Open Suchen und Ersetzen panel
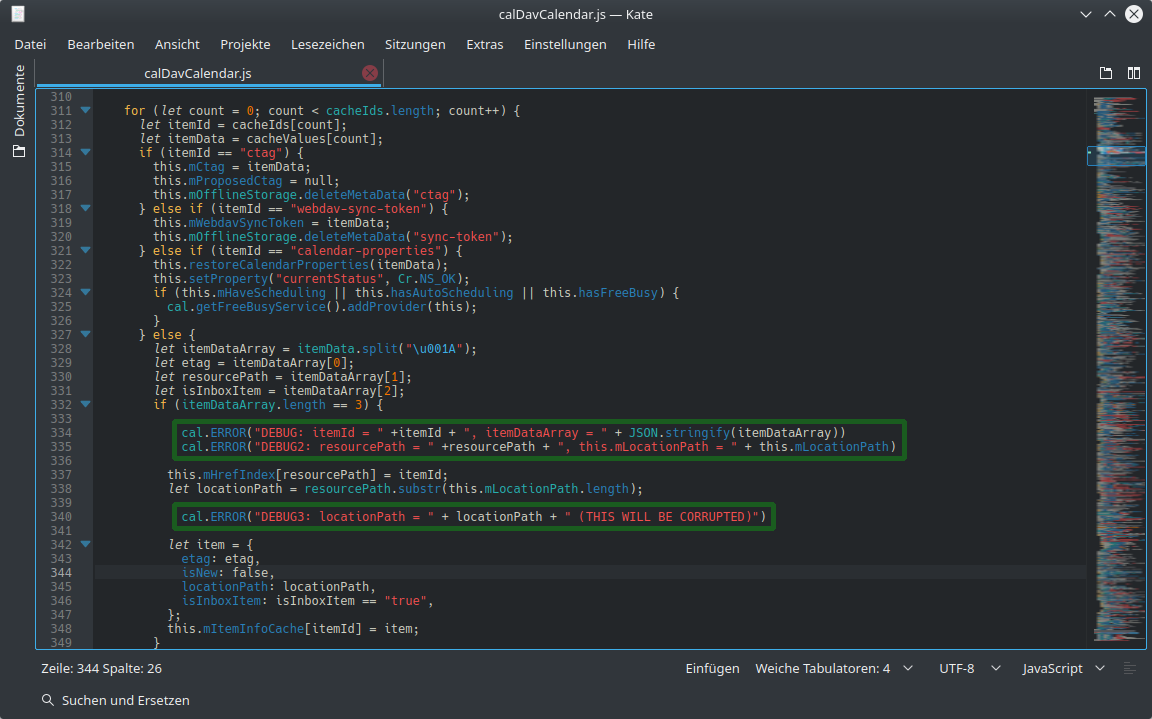The height and width of the screenshot is (719, 1152). tap(125, 700)
